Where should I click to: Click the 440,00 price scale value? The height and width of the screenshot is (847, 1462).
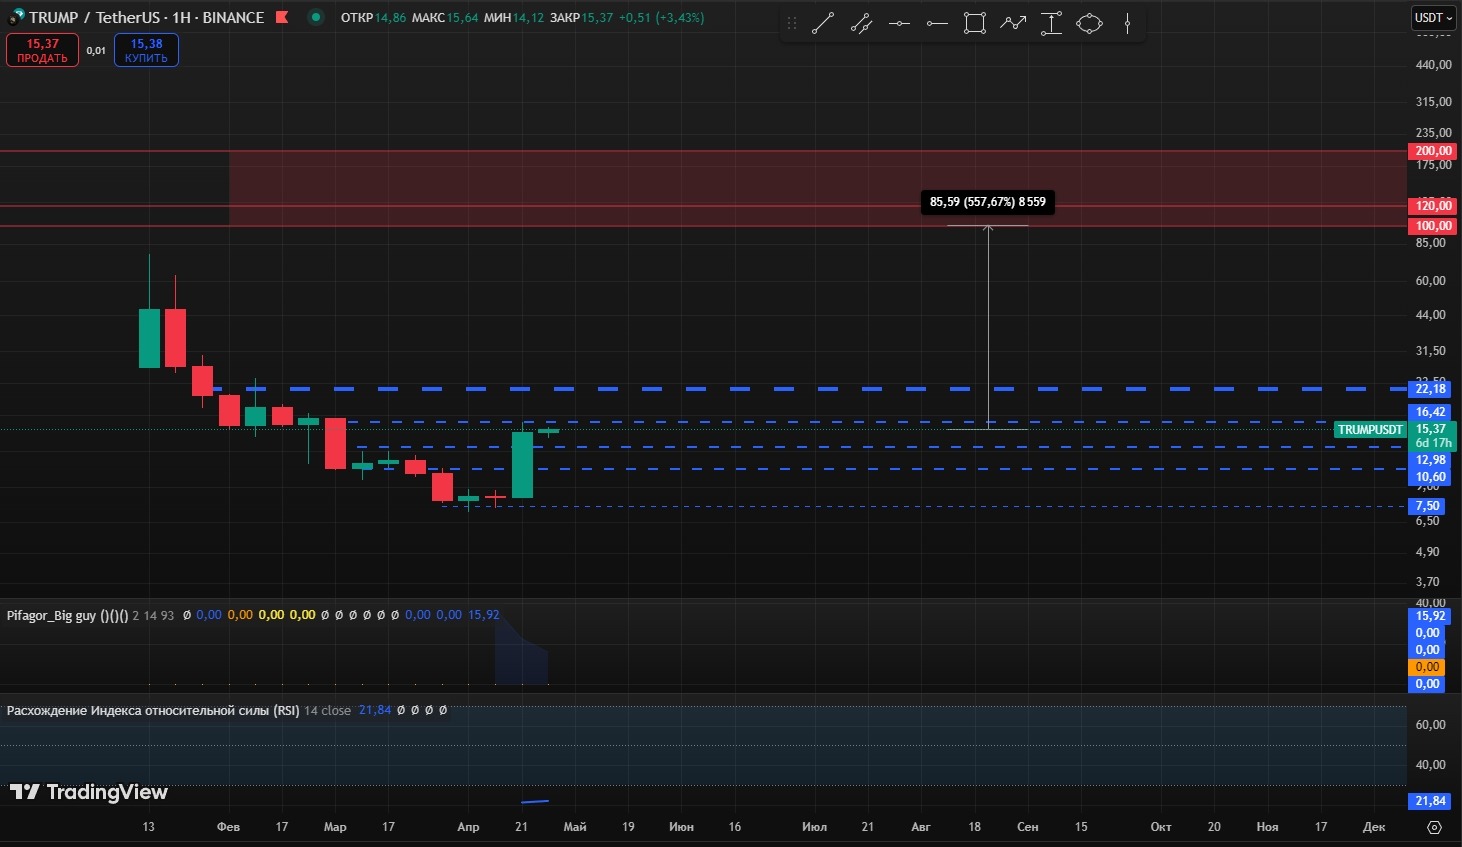point(1433,65)
